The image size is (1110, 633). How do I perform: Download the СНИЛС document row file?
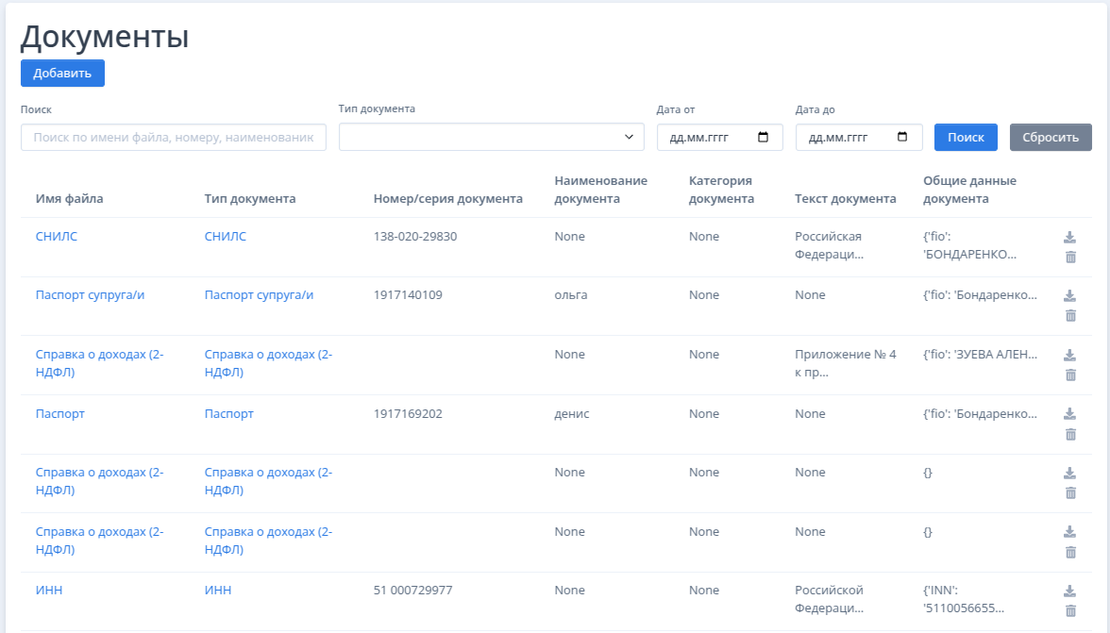(1070, 237)
